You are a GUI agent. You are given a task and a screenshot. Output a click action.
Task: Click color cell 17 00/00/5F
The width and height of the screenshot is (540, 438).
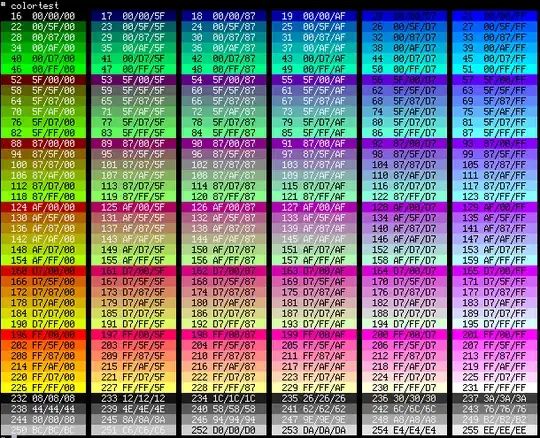(134, 16)
